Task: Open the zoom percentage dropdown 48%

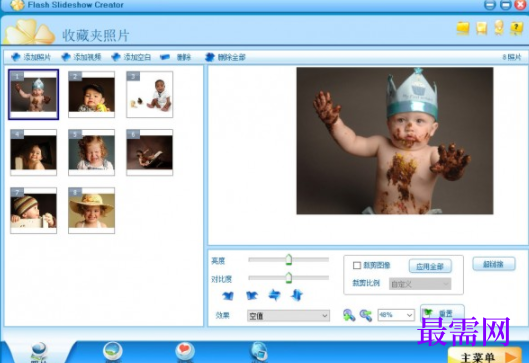Action: coord(396,315)
